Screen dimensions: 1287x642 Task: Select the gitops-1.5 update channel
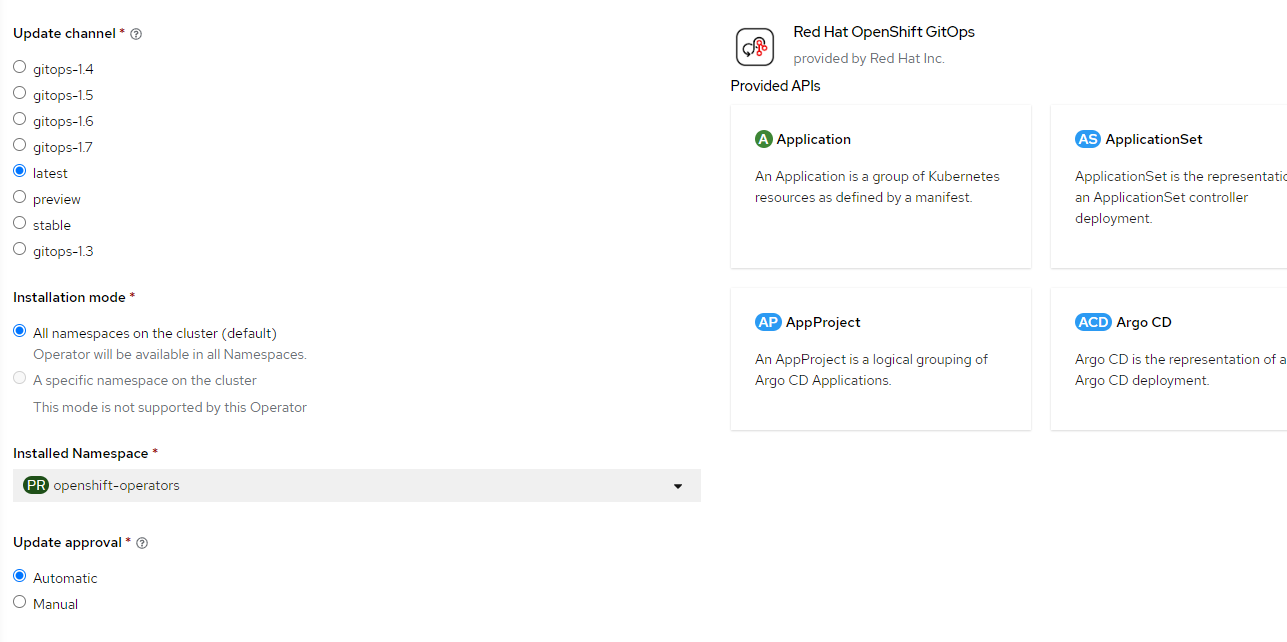point(20,93)
